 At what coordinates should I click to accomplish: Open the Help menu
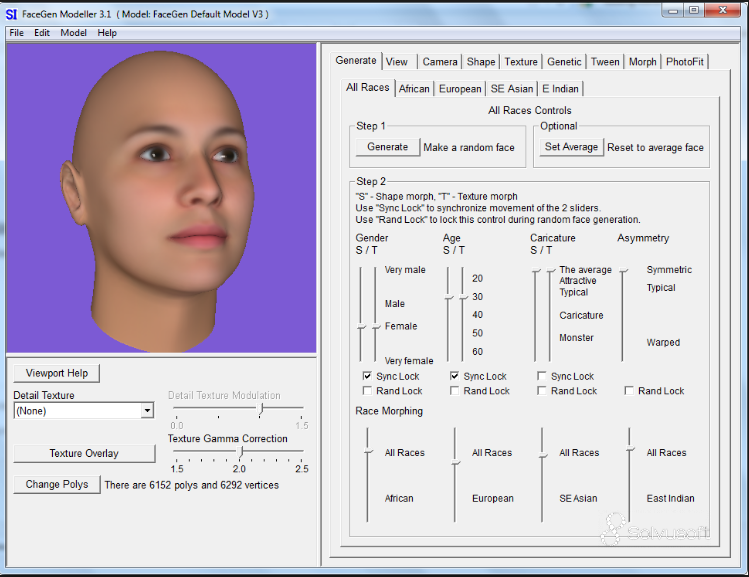click(107, 32)
